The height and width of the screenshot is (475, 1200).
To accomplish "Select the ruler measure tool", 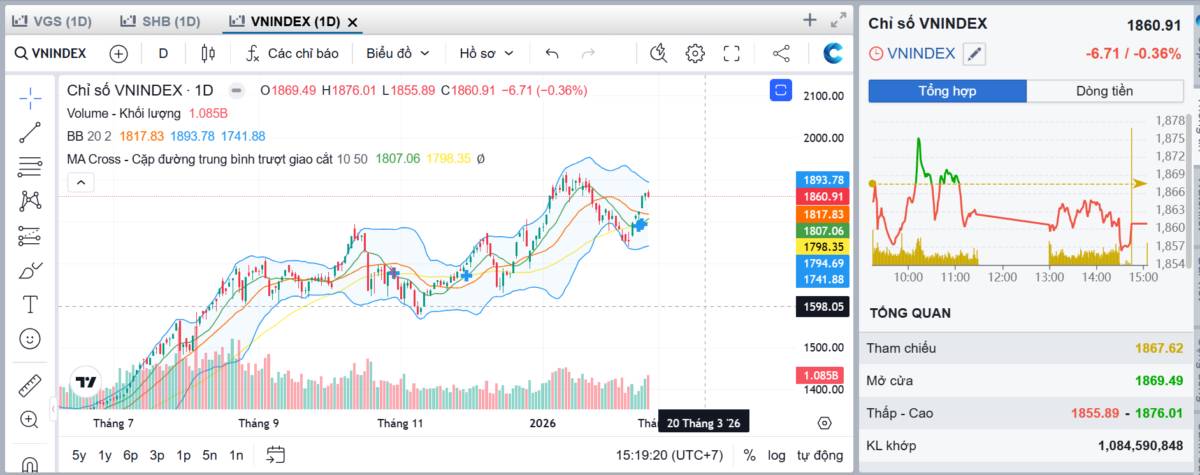I will (30, 385).
